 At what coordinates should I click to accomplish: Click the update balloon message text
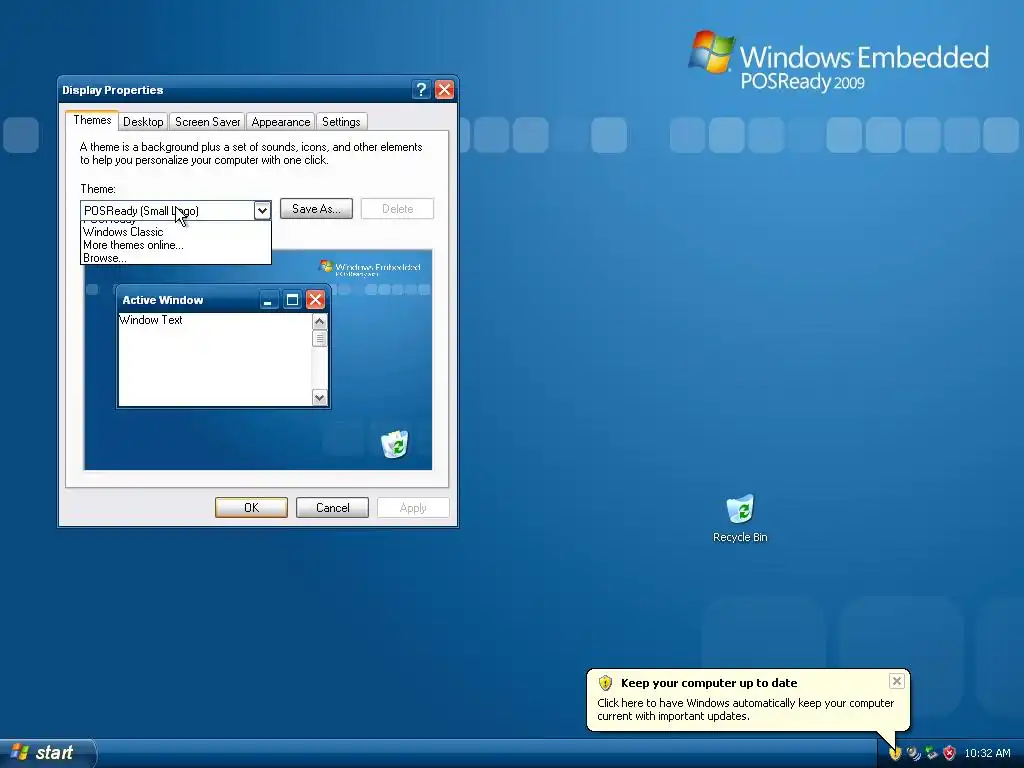click(745, 709)
